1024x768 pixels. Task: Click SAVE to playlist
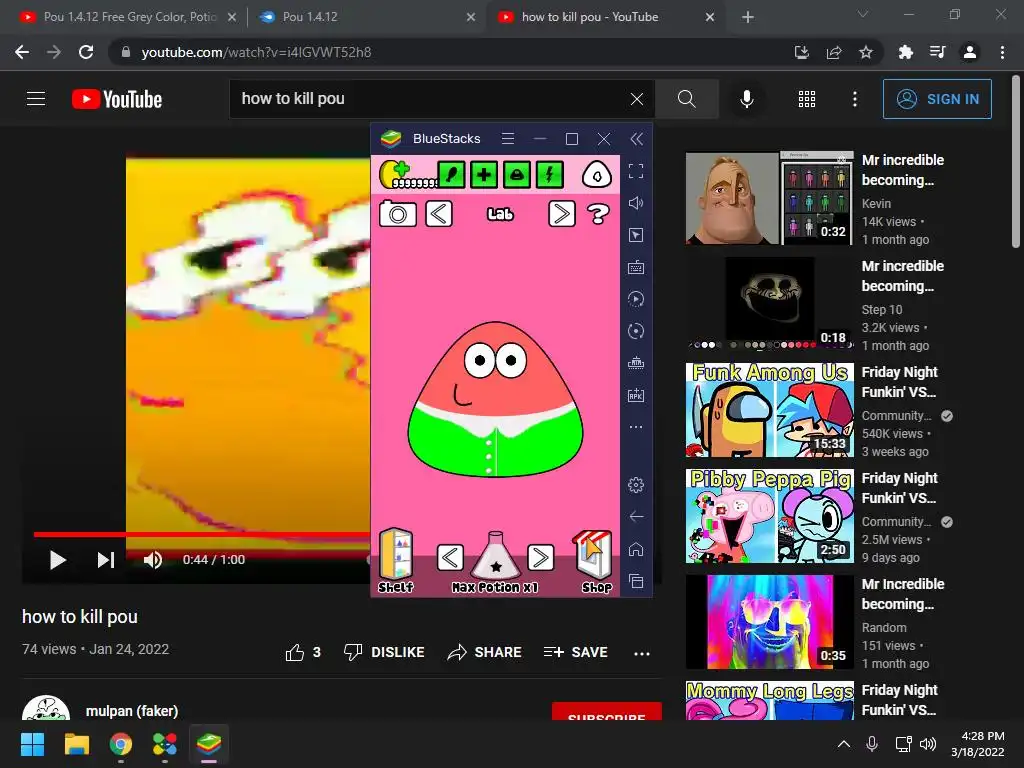[x=575, y=652]
